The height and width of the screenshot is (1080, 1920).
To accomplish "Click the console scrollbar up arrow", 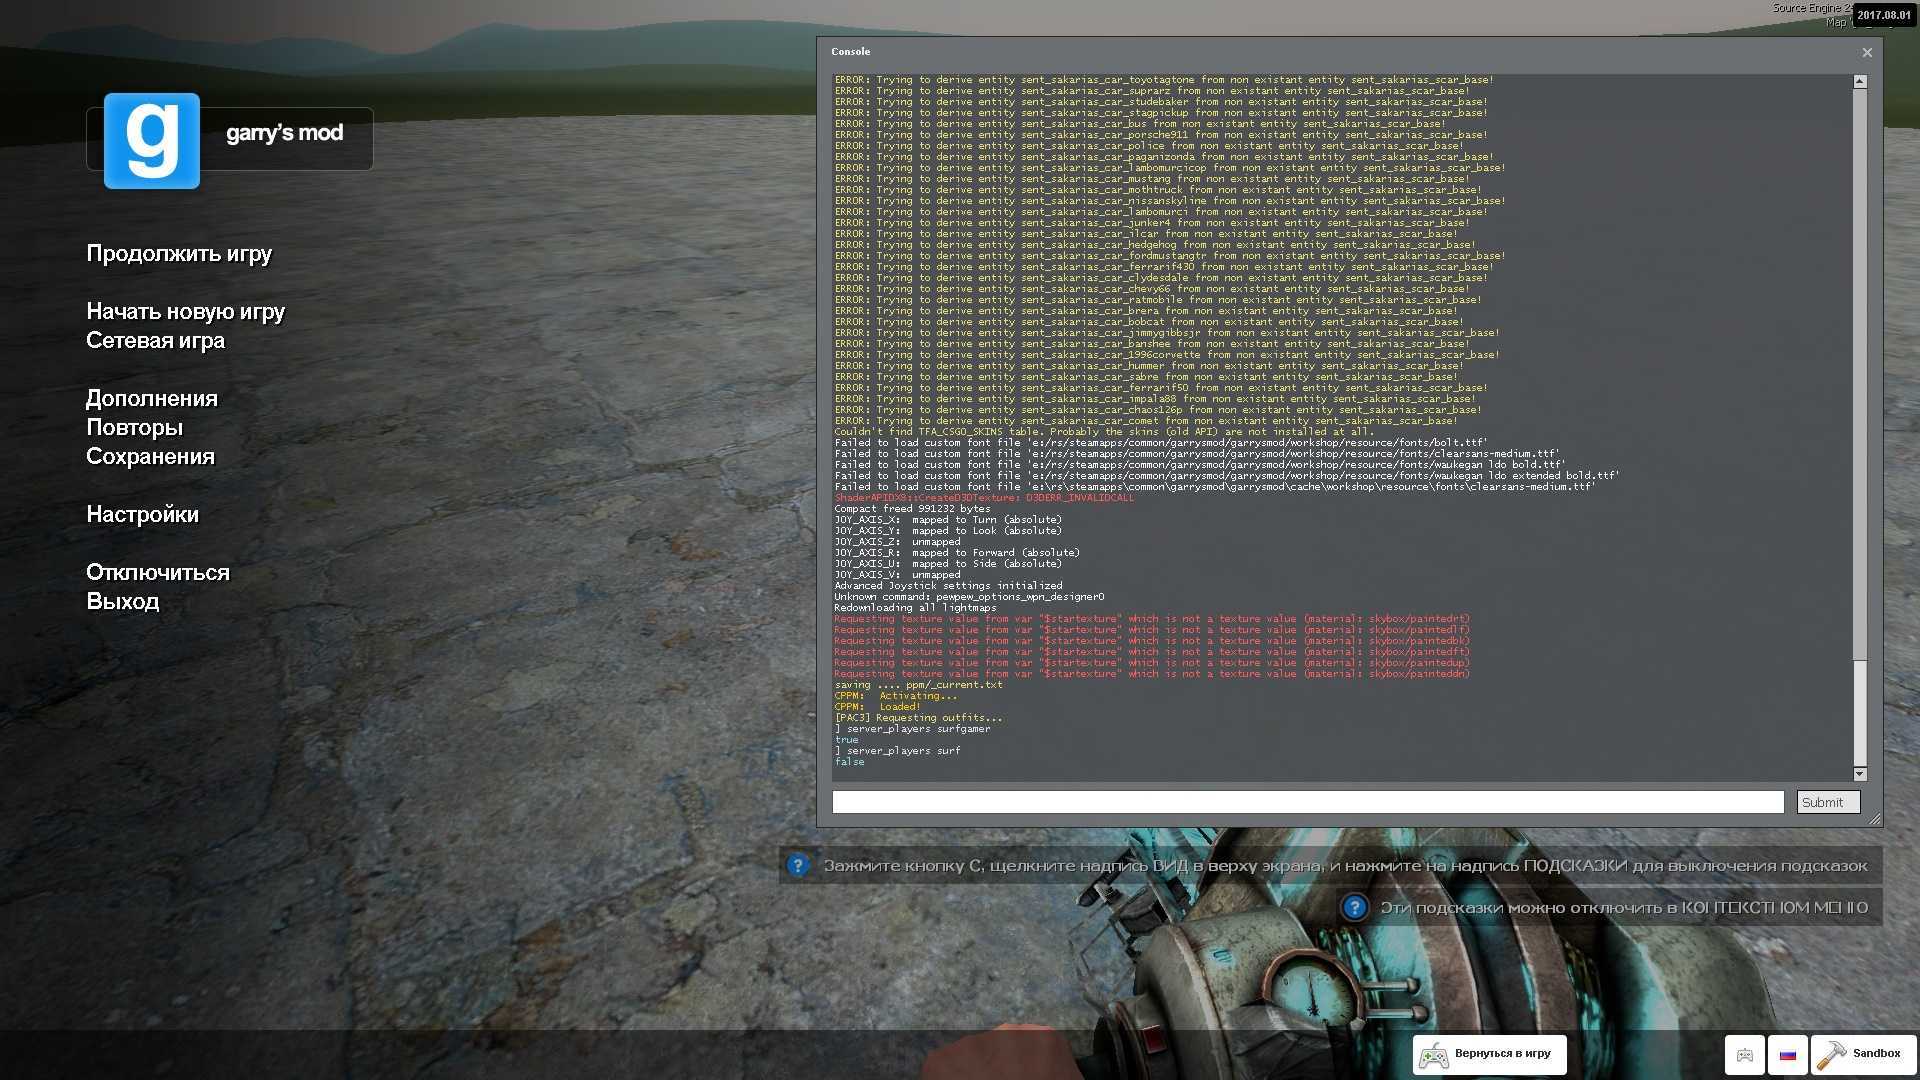I will click(1859, 81).
